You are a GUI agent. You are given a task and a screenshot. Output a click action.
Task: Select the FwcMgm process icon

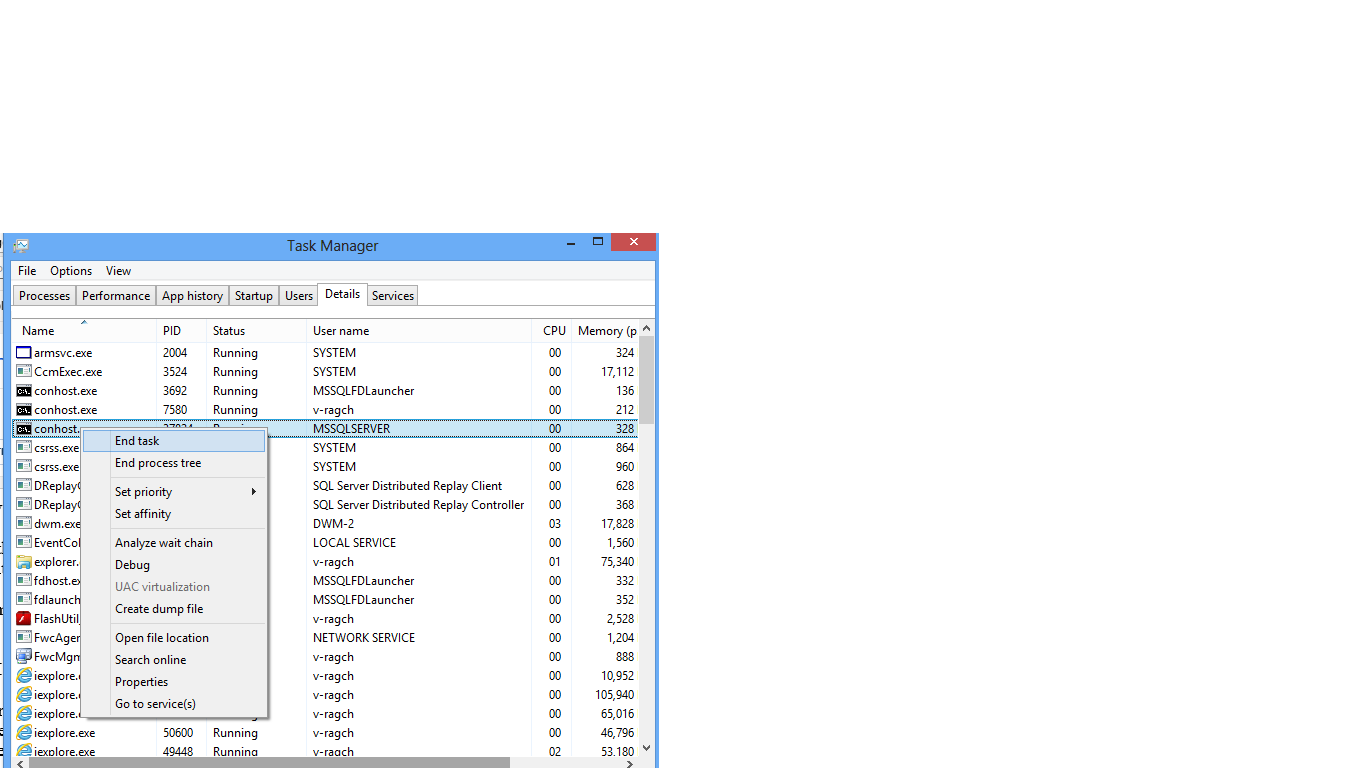pos(24,657)
